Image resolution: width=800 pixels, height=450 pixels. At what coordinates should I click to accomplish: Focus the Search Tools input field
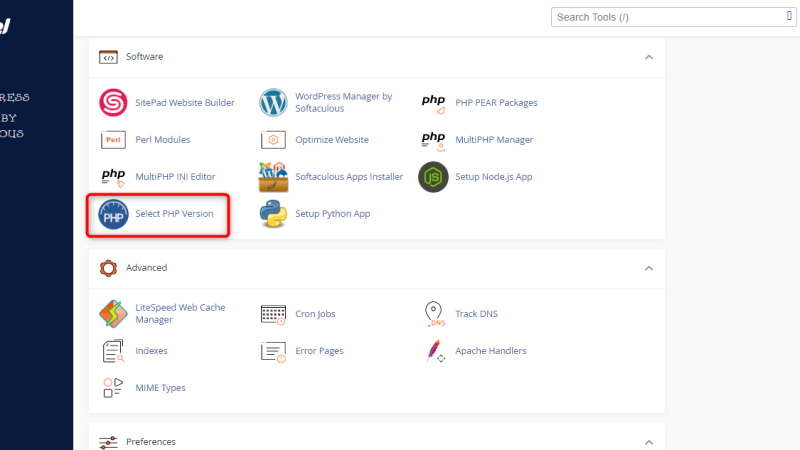pyautogui.click(x=673, y=17)
